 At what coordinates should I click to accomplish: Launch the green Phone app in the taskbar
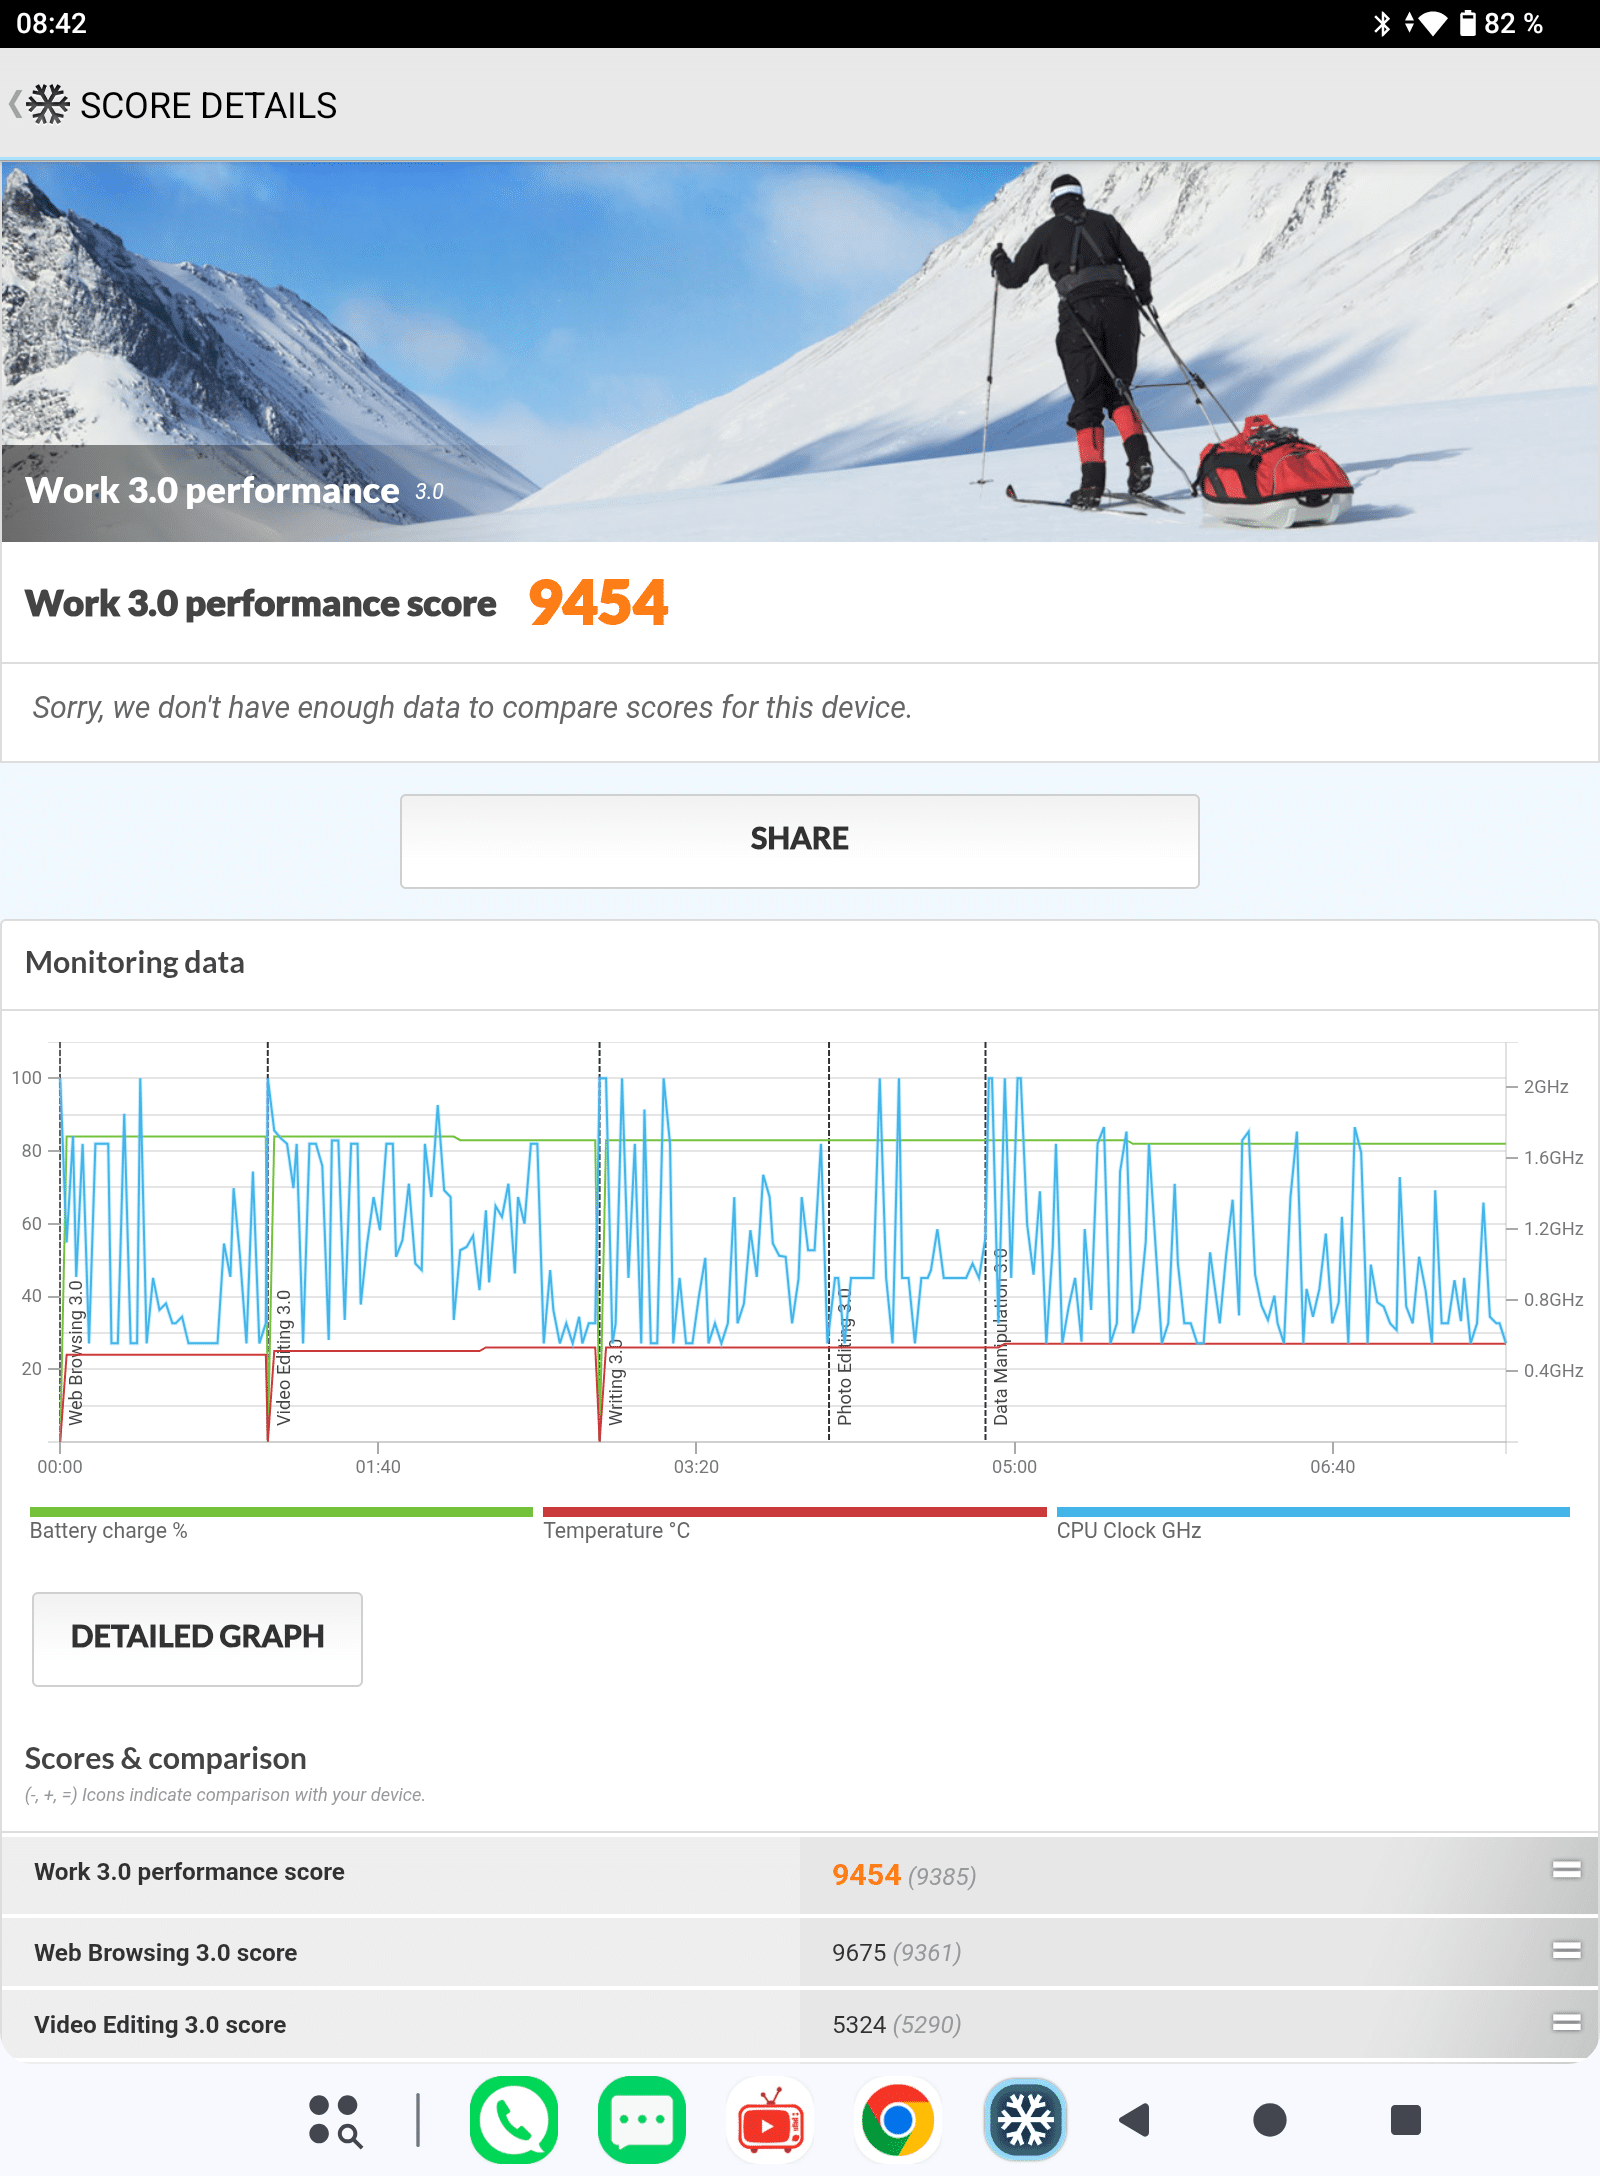[x=514, y=2120]
